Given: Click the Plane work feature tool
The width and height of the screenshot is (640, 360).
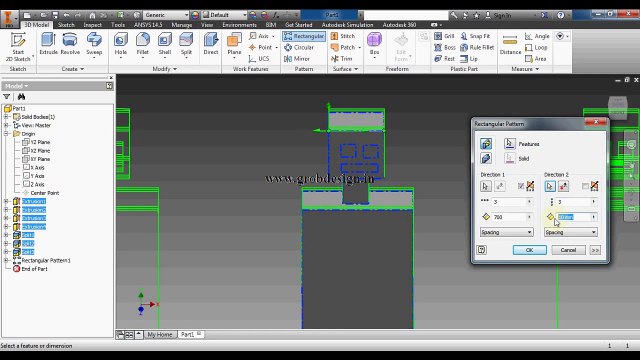Looking at the screenshot, I should point(234,44).
